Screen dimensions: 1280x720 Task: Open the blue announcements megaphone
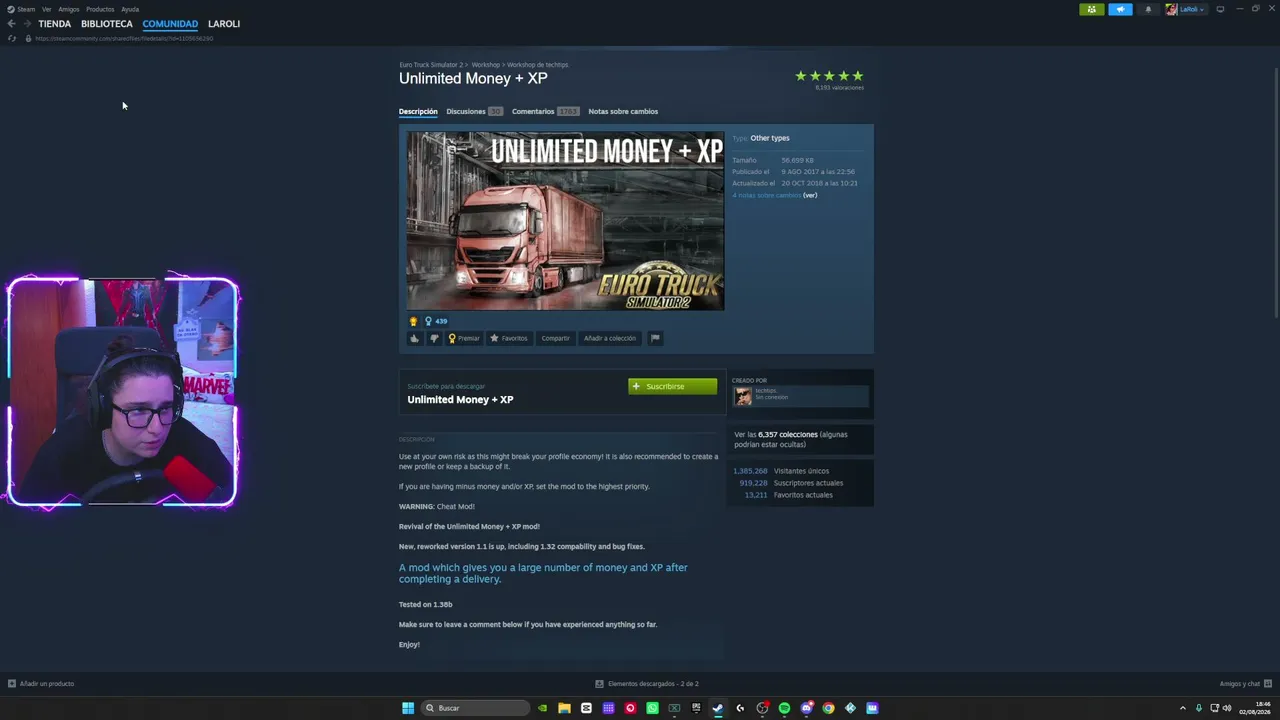(x=1120, y=9)
